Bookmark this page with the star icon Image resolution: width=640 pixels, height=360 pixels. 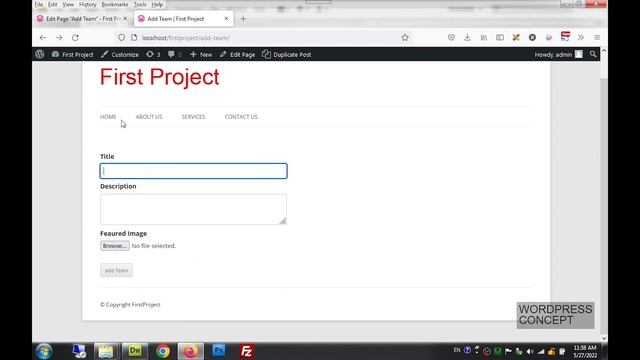pos(404,38)
